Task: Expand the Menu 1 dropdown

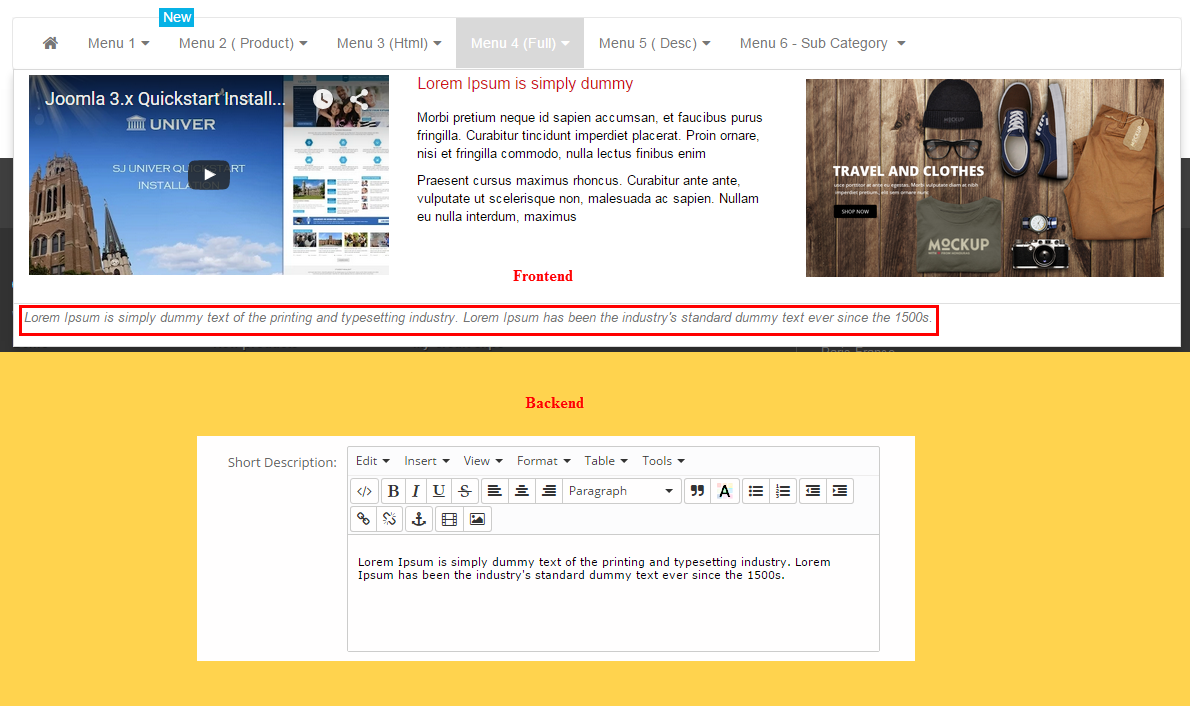Action: pyautogui.click(x=118, y=43)
